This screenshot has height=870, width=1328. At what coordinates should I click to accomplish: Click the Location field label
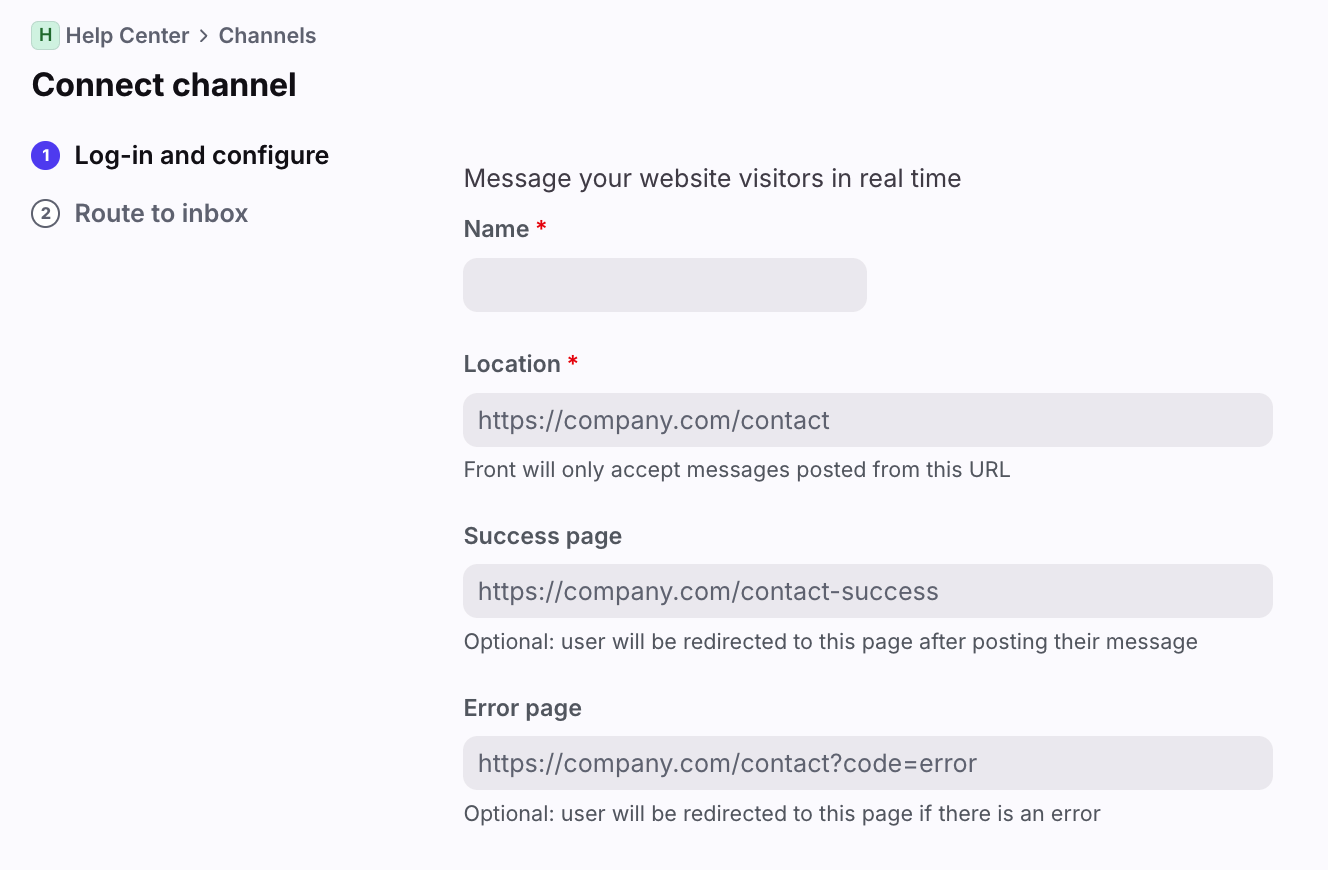coord(512,364)
